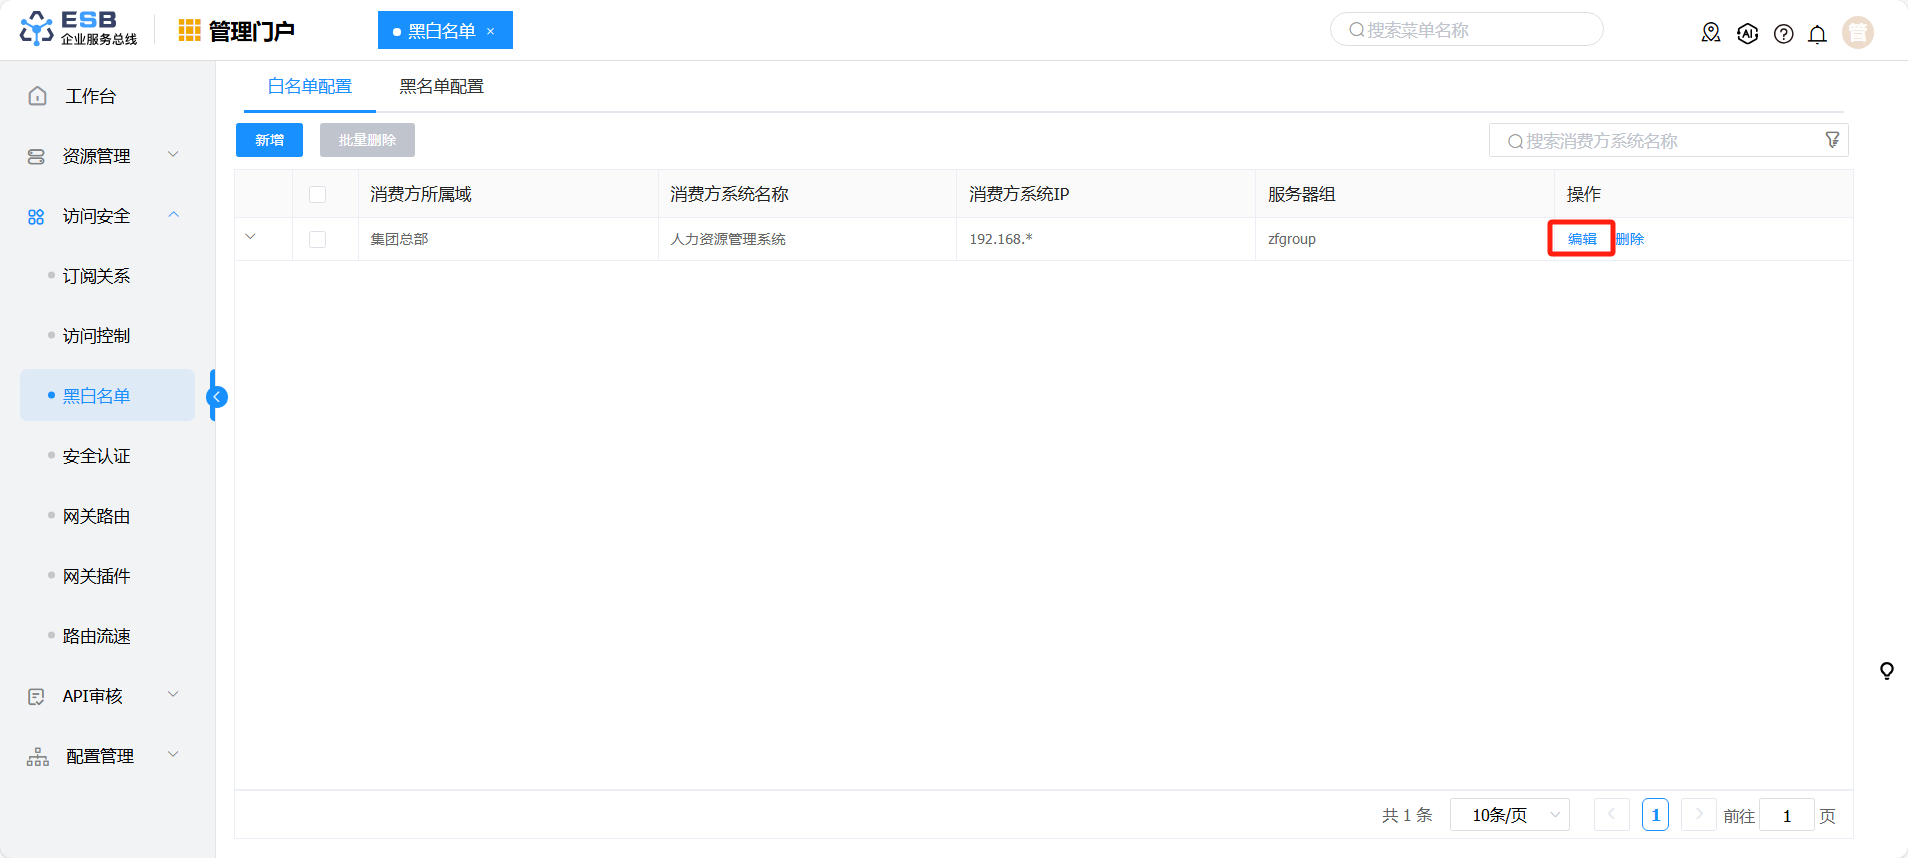Click the lightbulb icon at right edge
The image size is (1908, 858).
click(x=1886, y=670)
